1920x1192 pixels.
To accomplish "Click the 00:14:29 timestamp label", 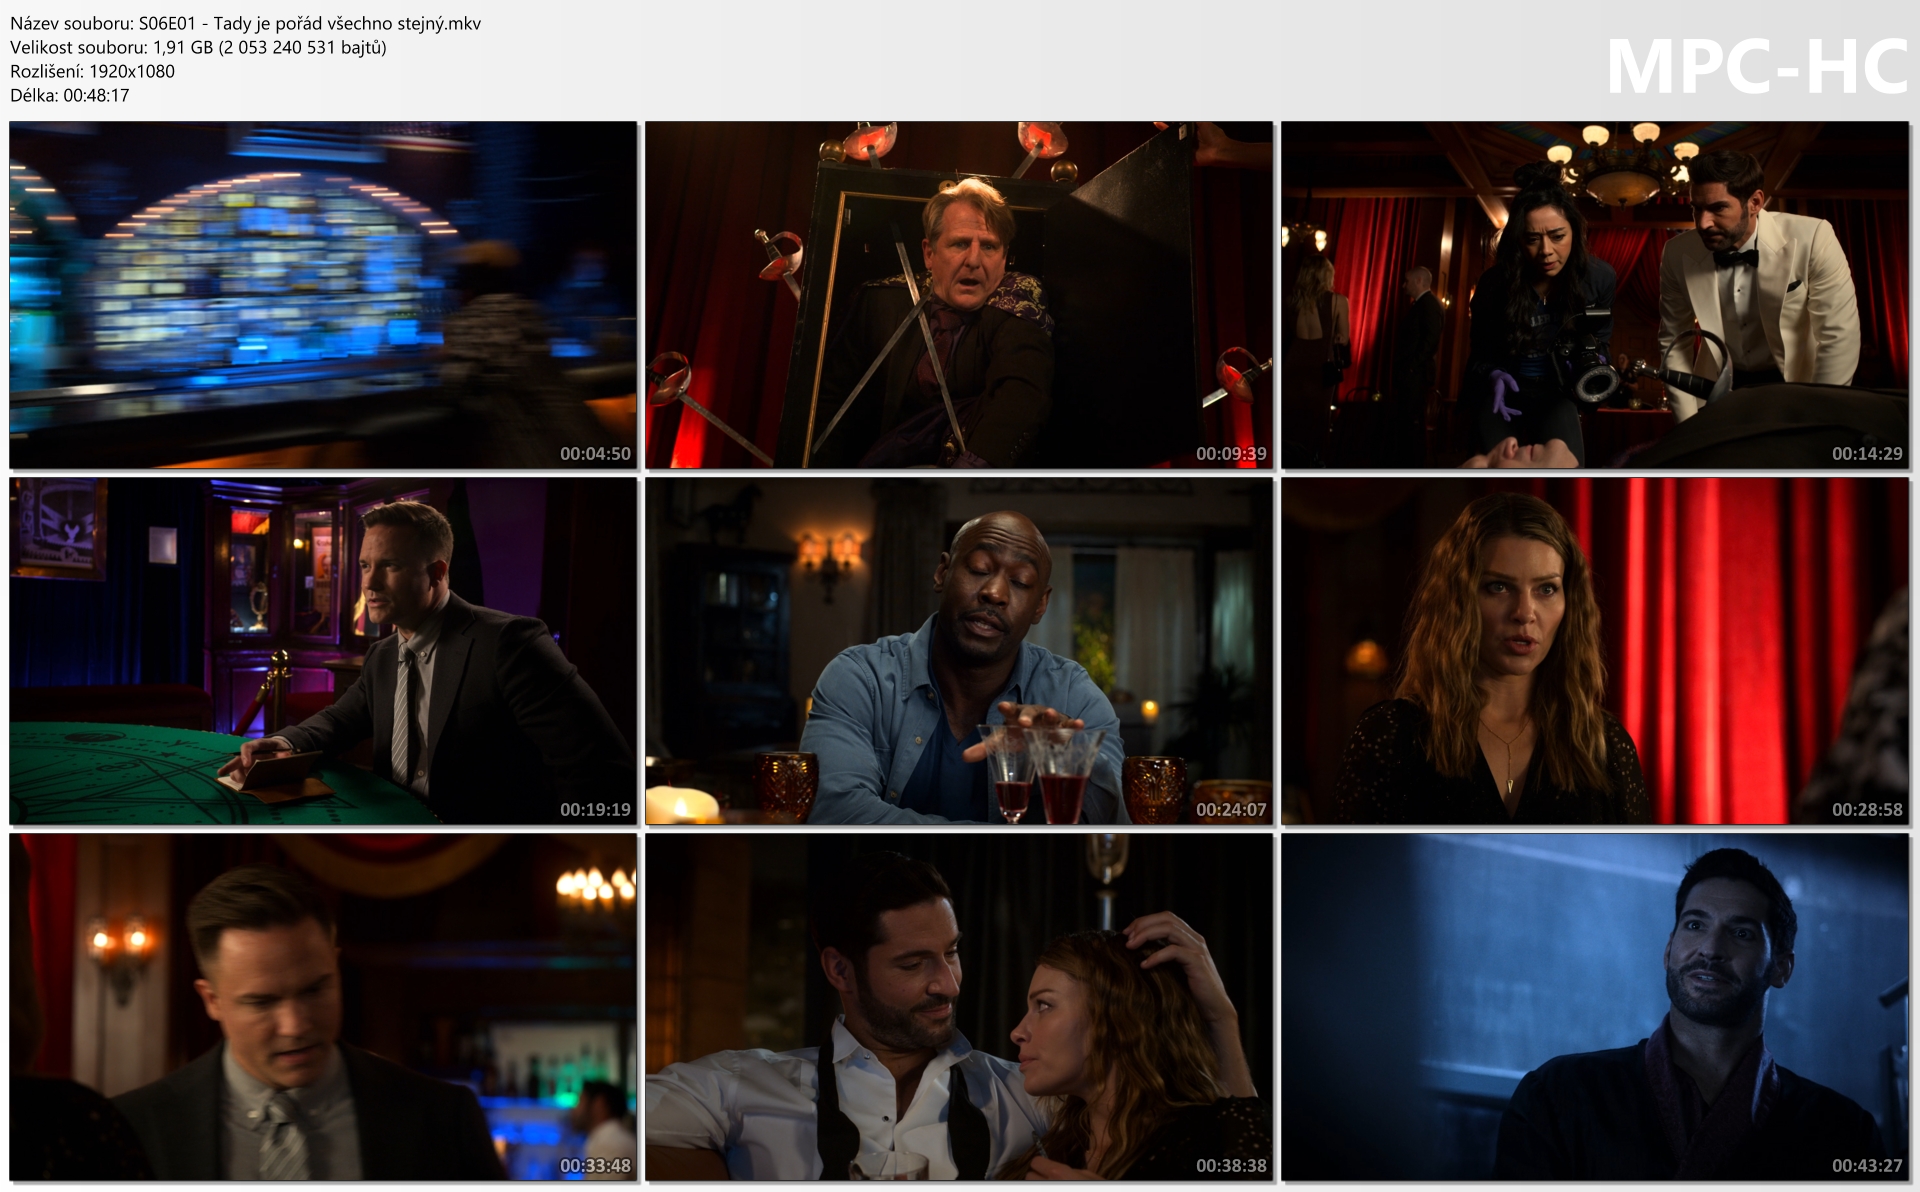I will tap(1867, 454).
